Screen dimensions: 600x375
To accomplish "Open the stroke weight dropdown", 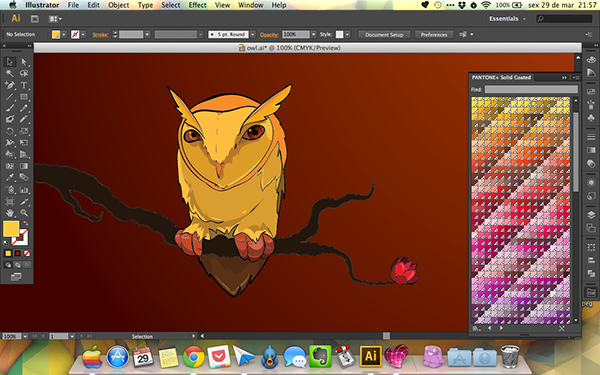I will (147, 34).
